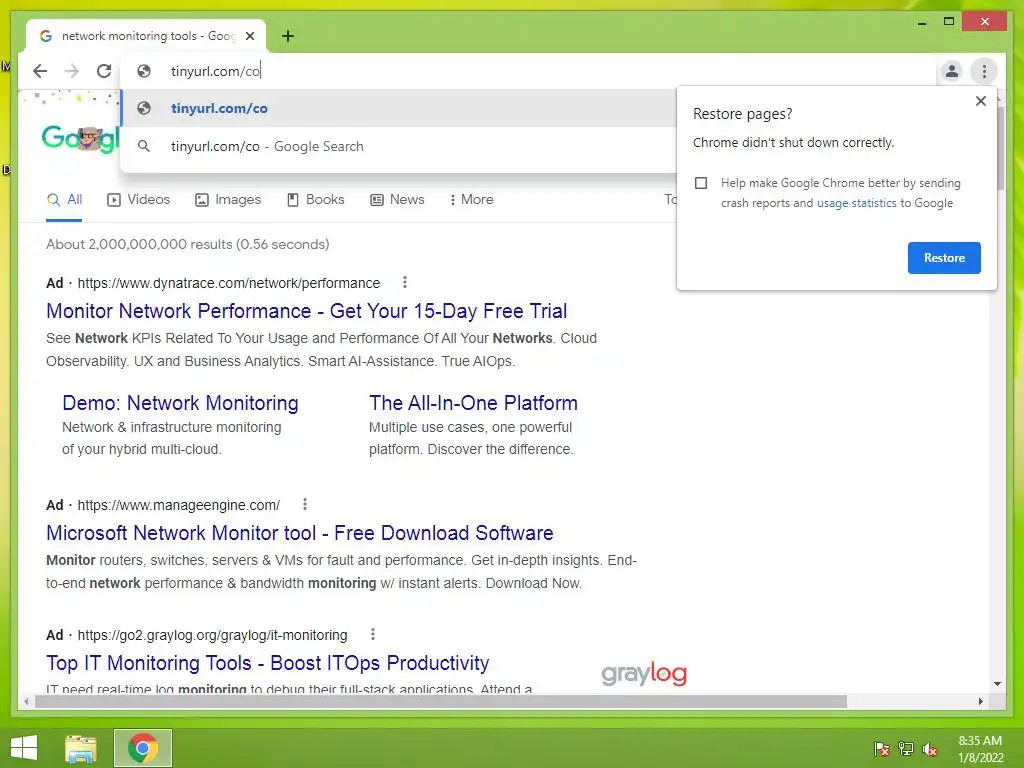Open Top IT Monitoring Tools link
This screenshot has height=768, width=1024.
click(268, 663)
